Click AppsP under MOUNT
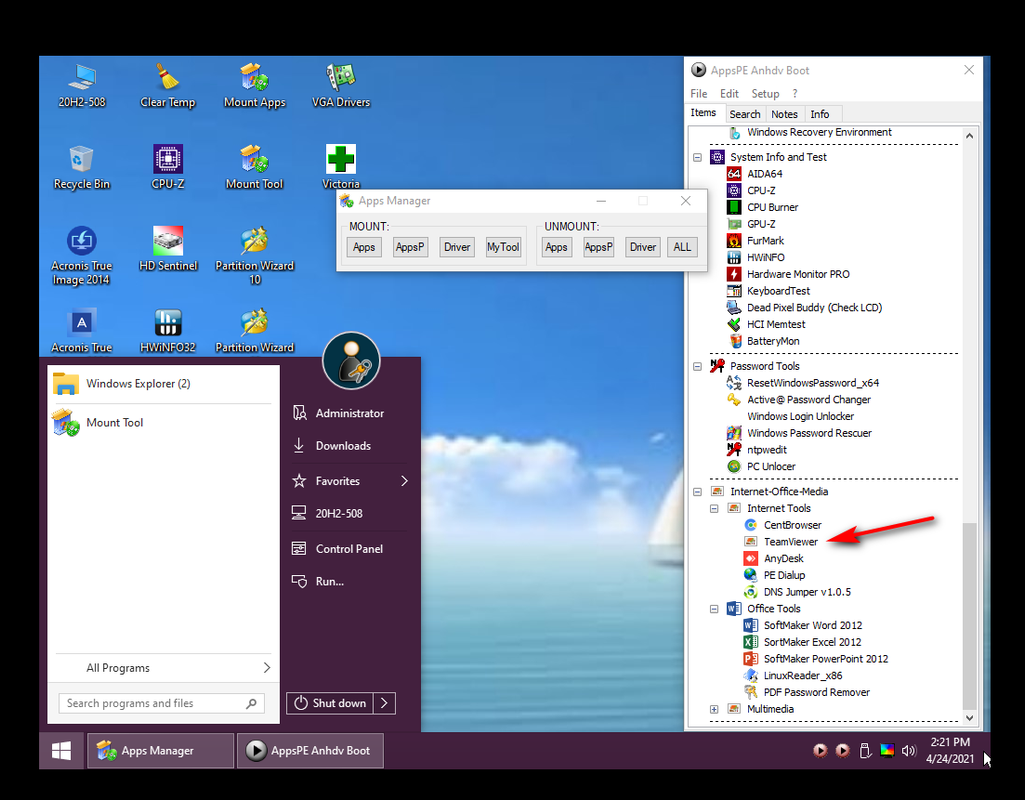 410,247
